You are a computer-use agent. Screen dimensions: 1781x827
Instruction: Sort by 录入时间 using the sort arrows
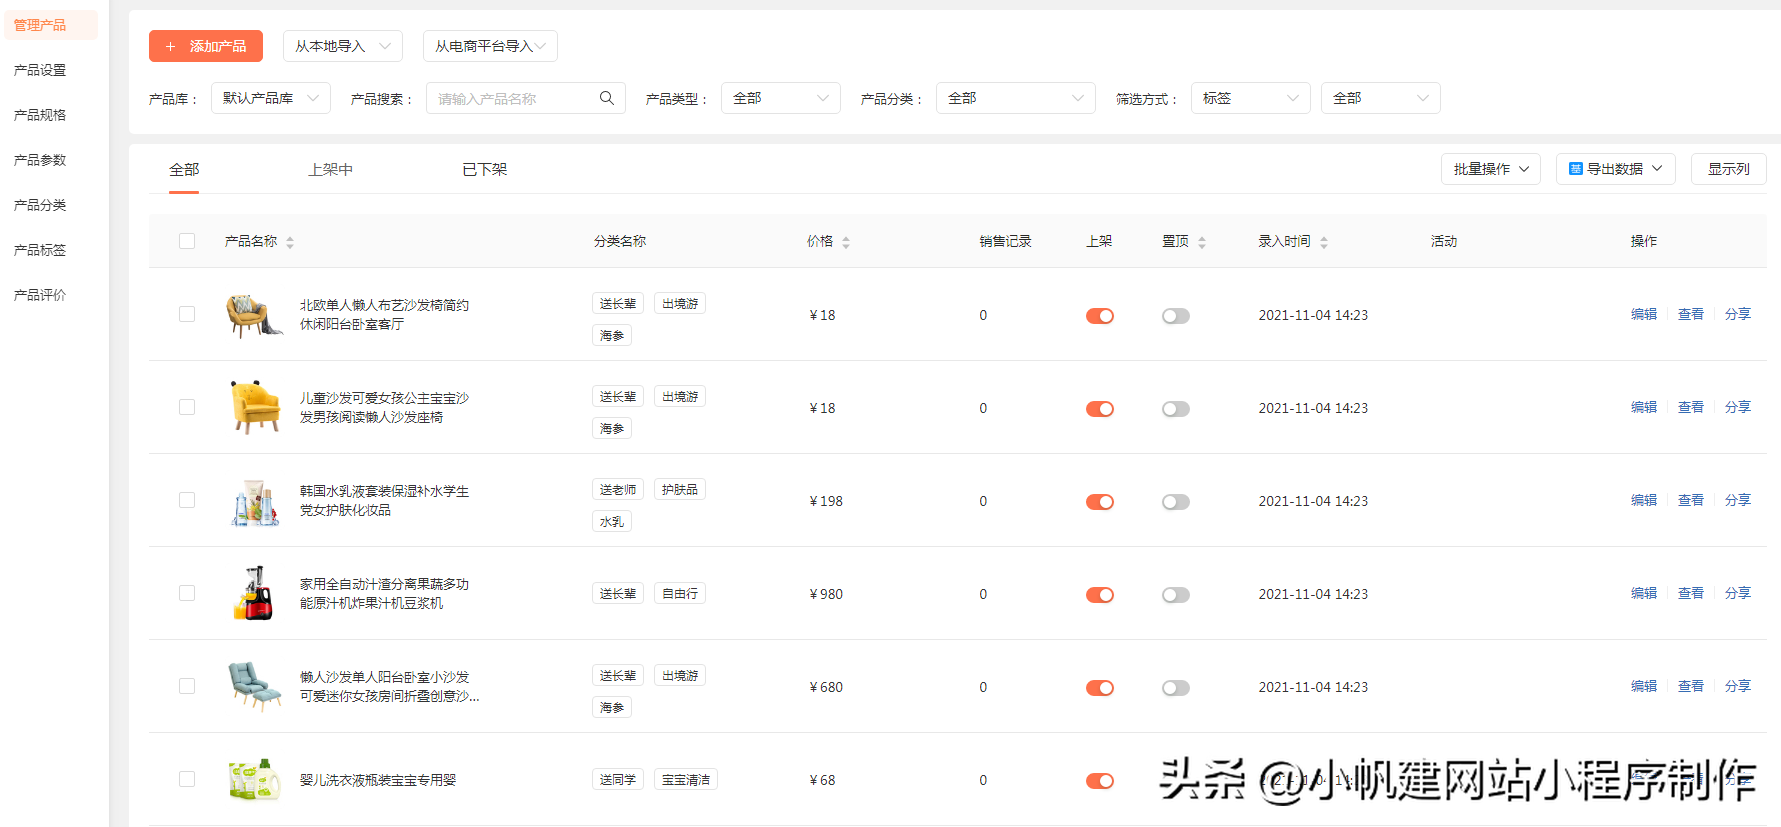1324,242
